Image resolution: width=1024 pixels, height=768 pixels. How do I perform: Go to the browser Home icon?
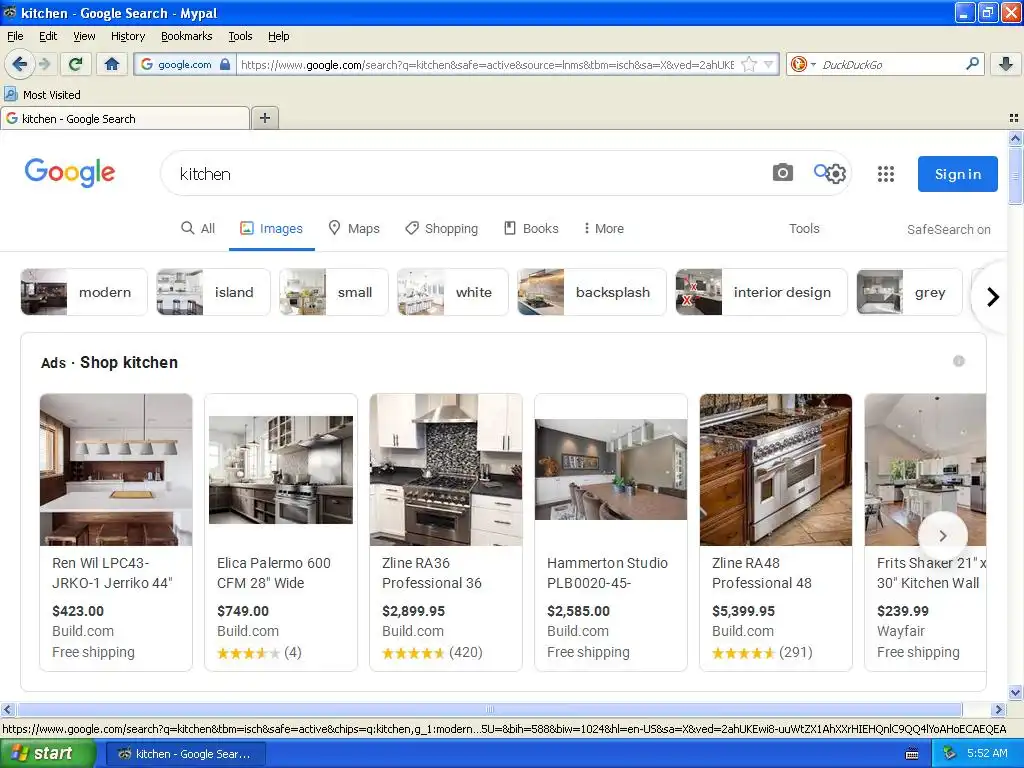(112, 64)
